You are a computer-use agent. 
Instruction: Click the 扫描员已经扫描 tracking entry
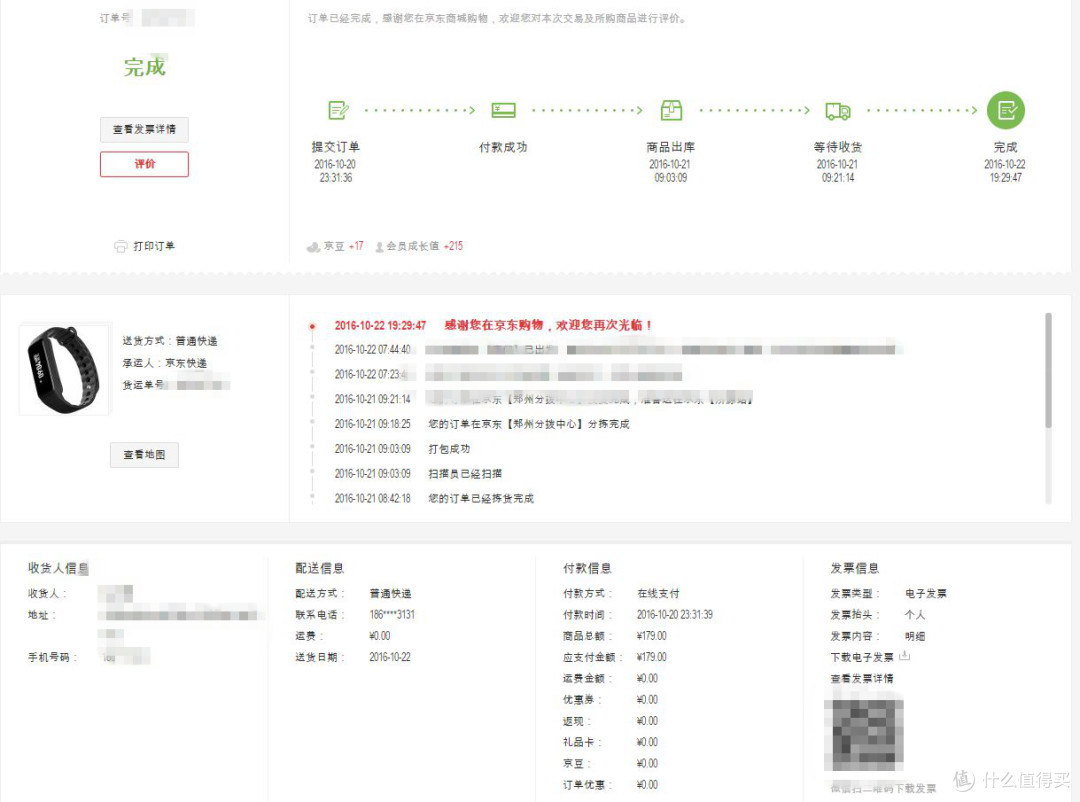tap(465, 473)
